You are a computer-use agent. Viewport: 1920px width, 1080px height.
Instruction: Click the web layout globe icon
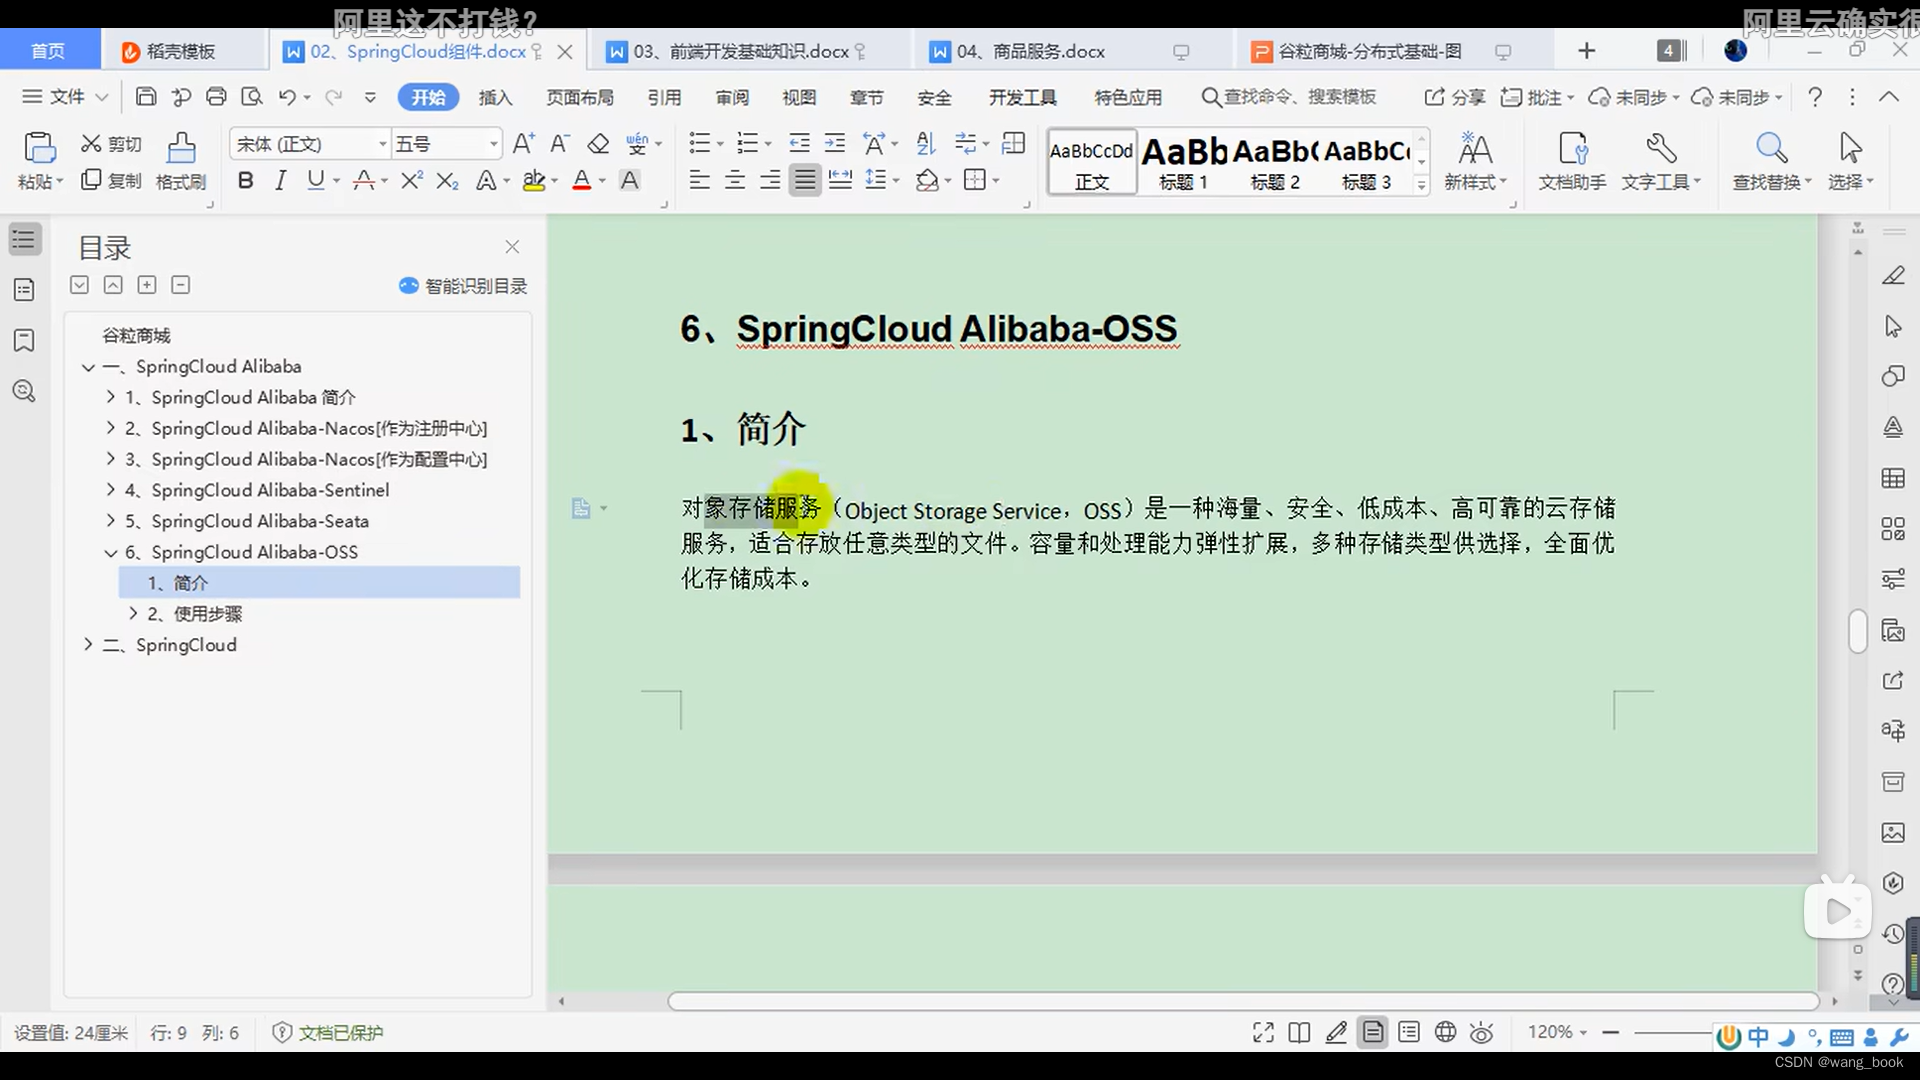(1445, 1033)
